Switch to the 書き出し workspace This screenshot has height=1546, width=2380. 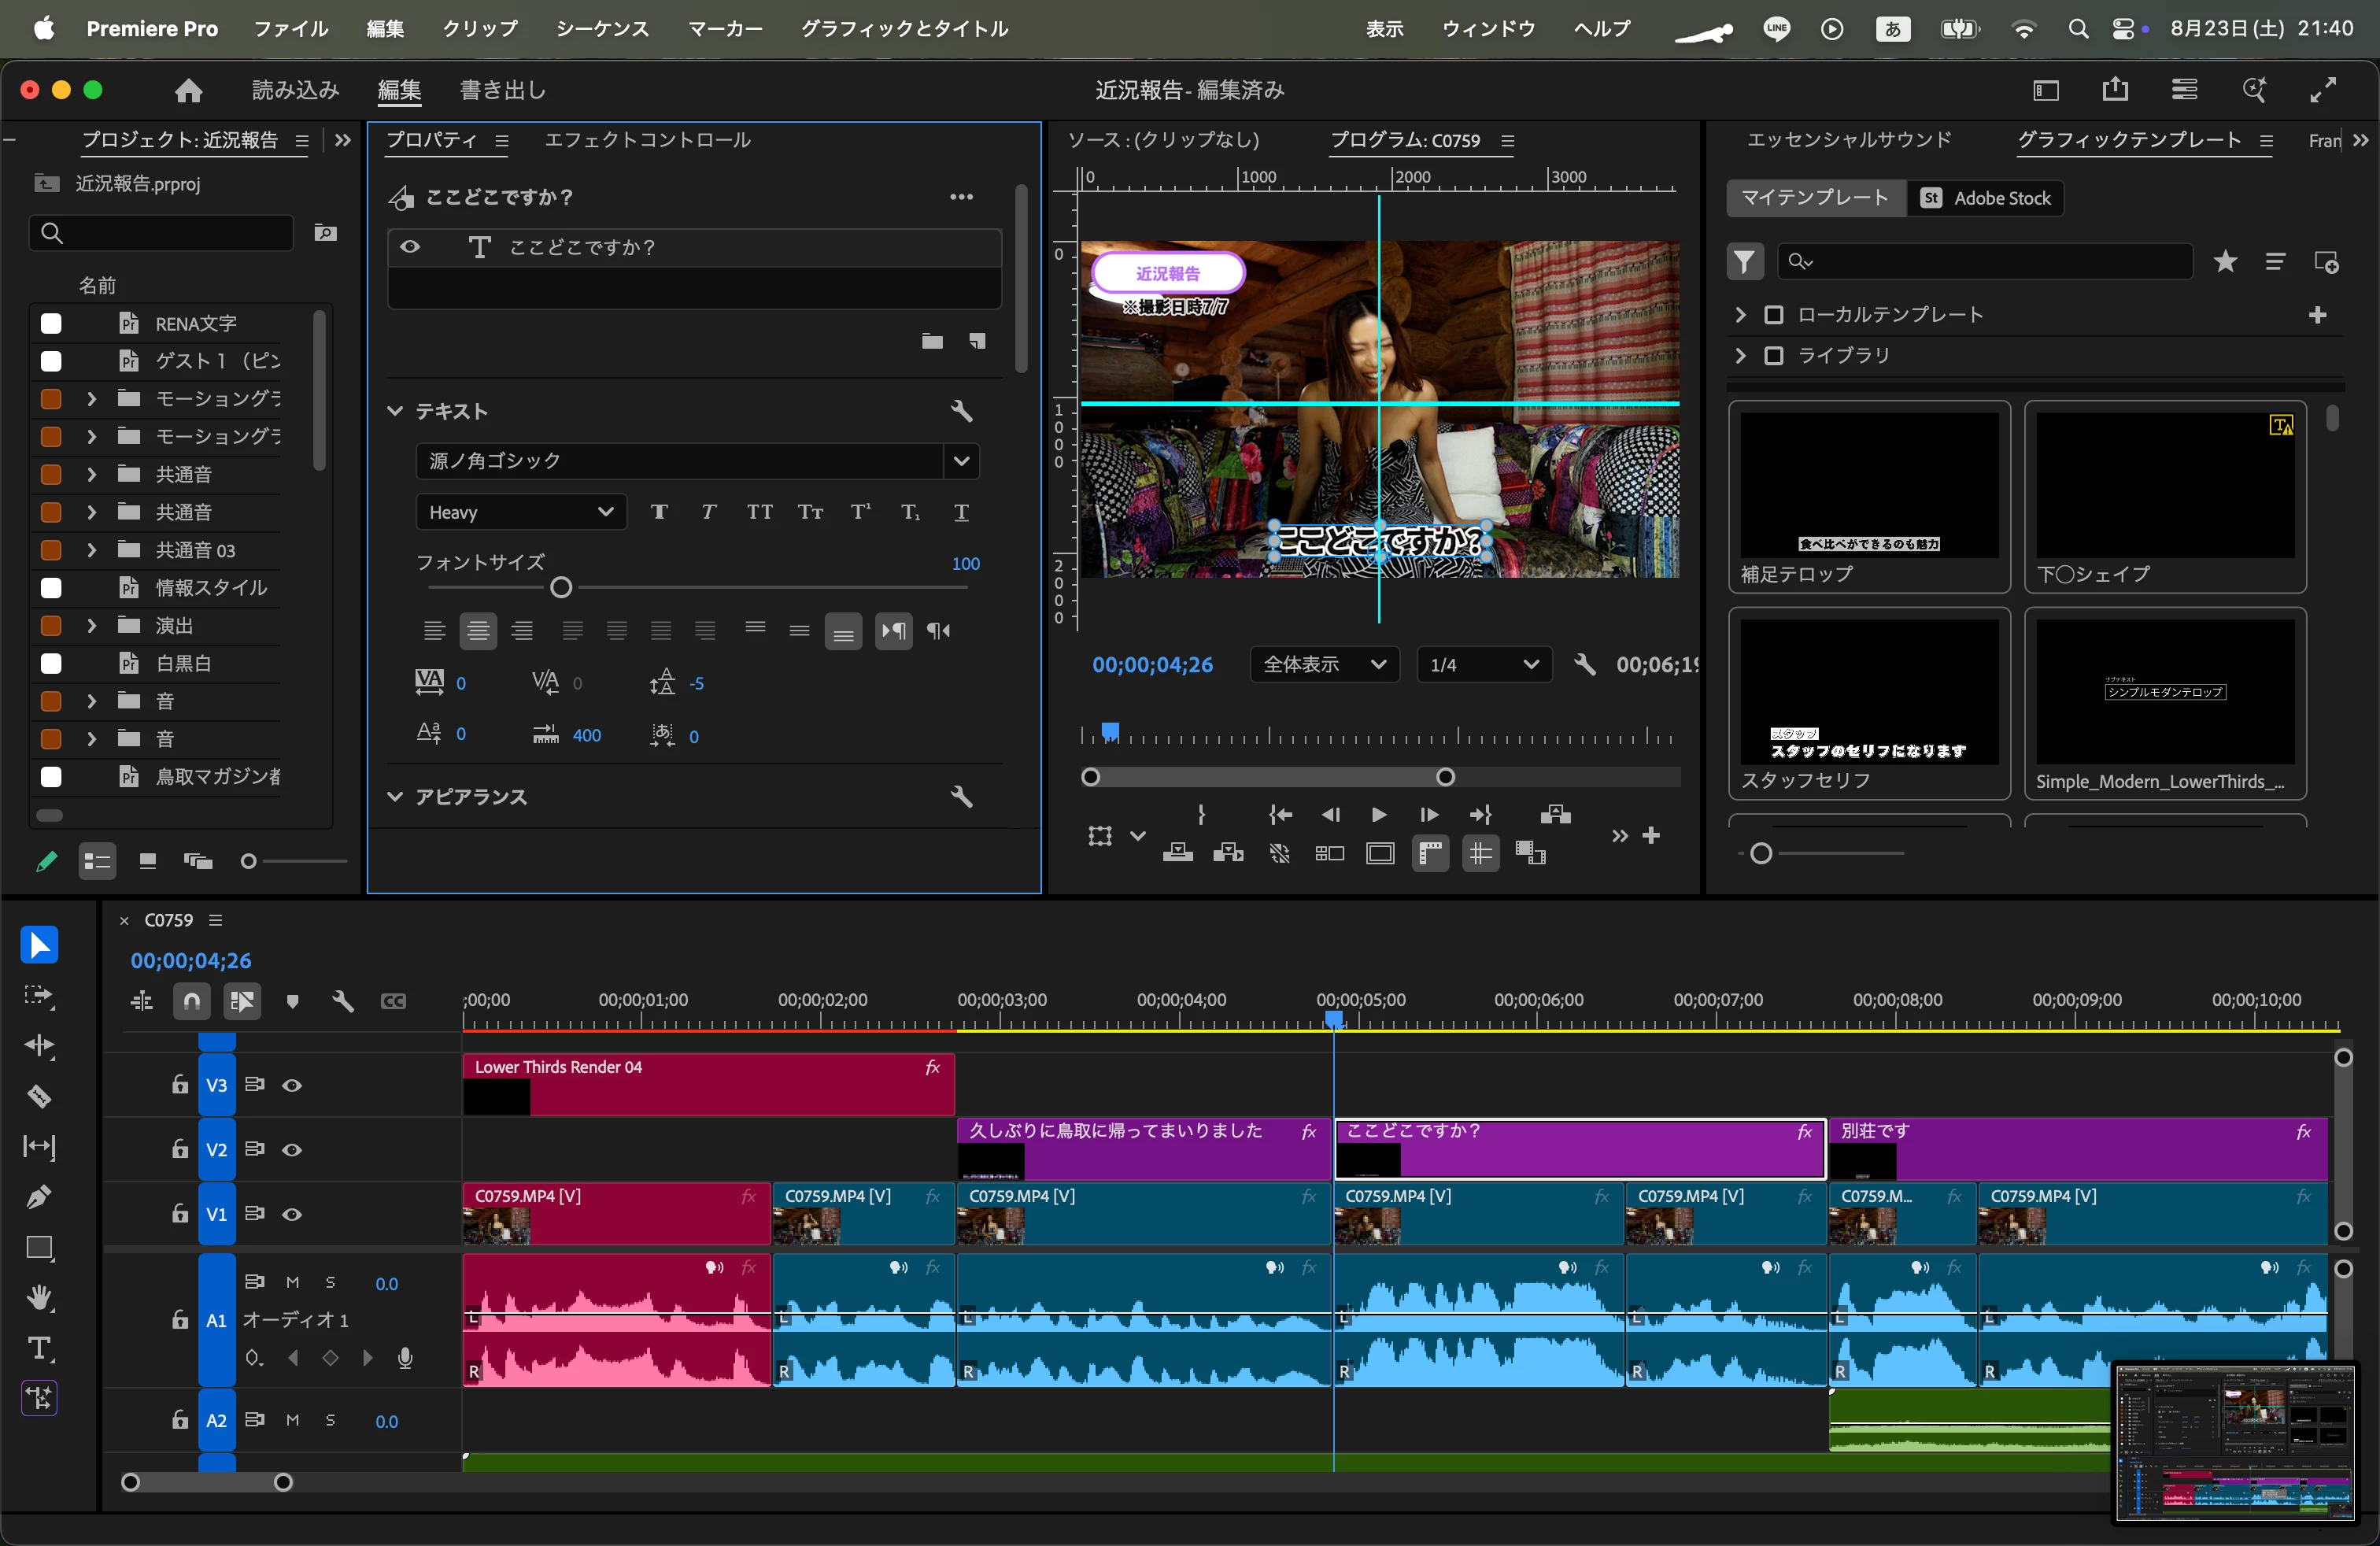pos(502,90)
